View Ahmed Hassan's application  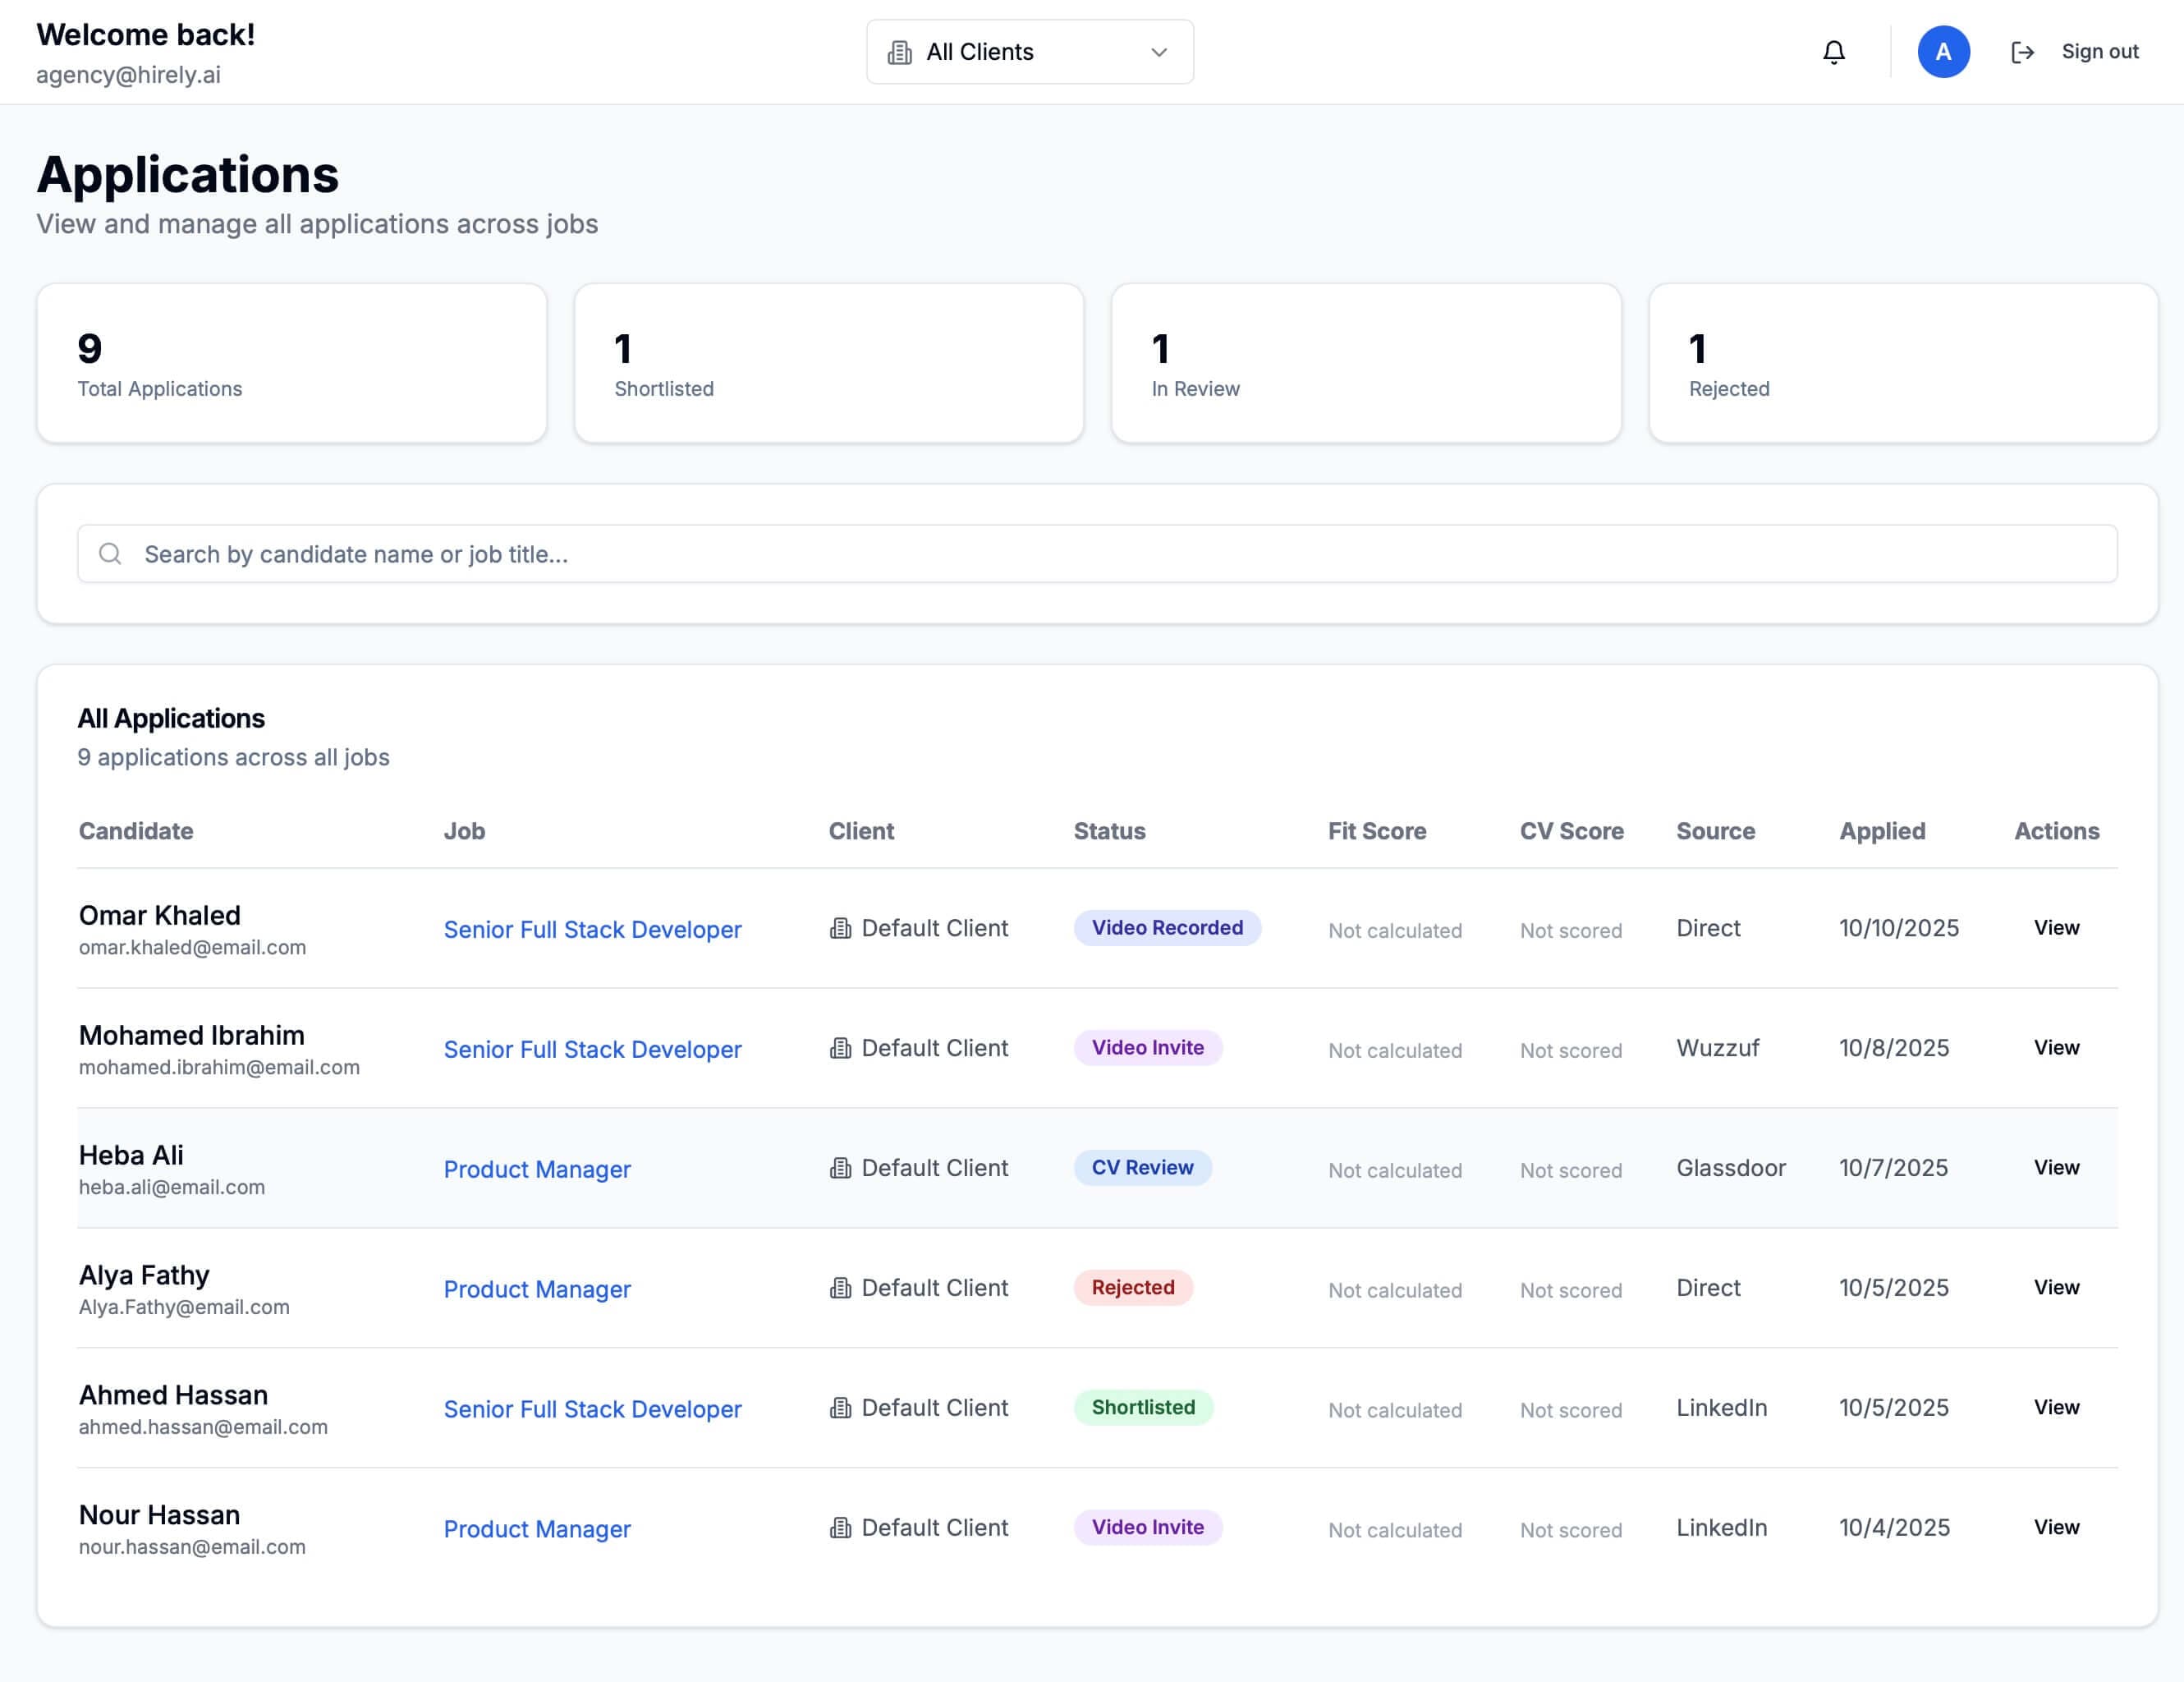click(2056, 1407)
